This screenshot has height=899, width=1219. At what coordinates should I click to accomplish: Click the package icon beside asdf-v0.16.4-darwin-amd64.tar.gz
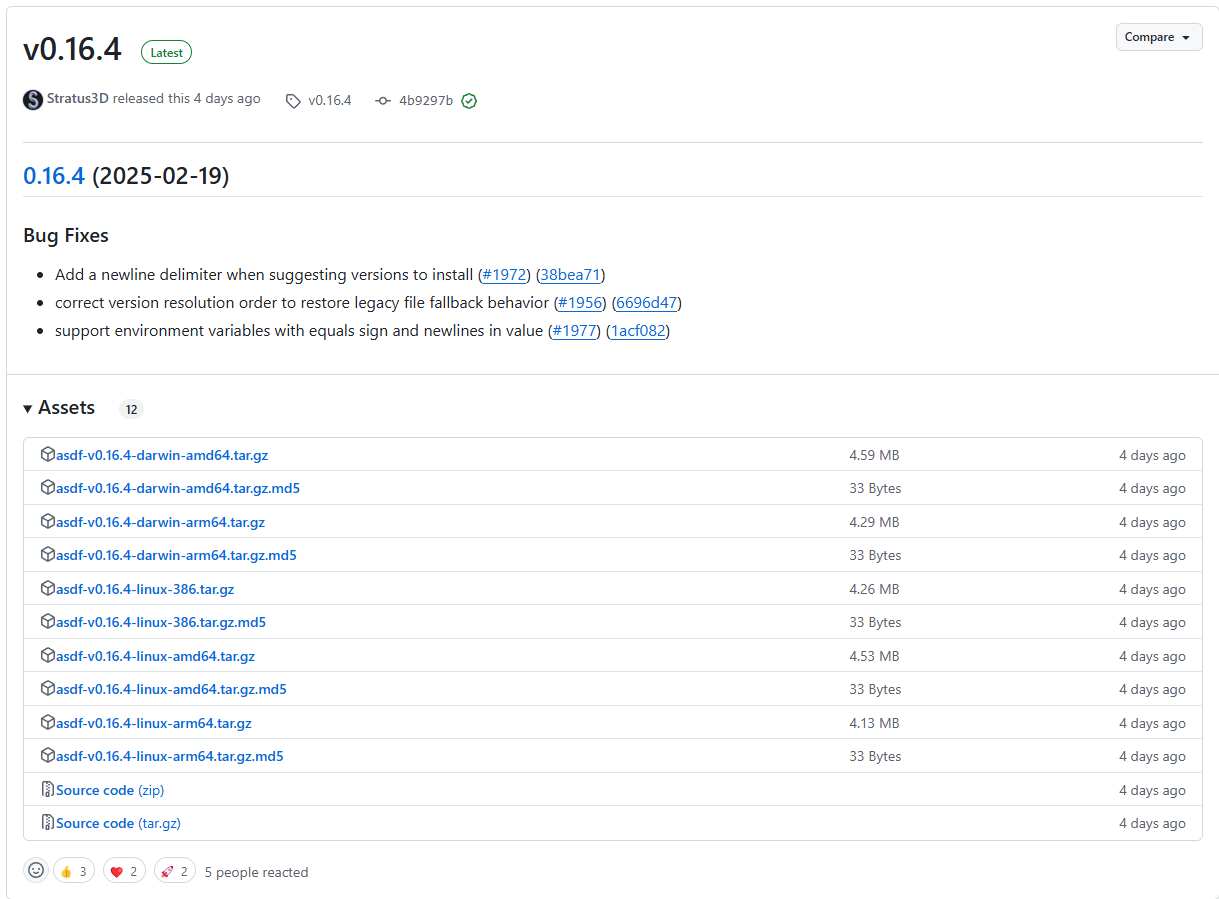tap(48, 454)
